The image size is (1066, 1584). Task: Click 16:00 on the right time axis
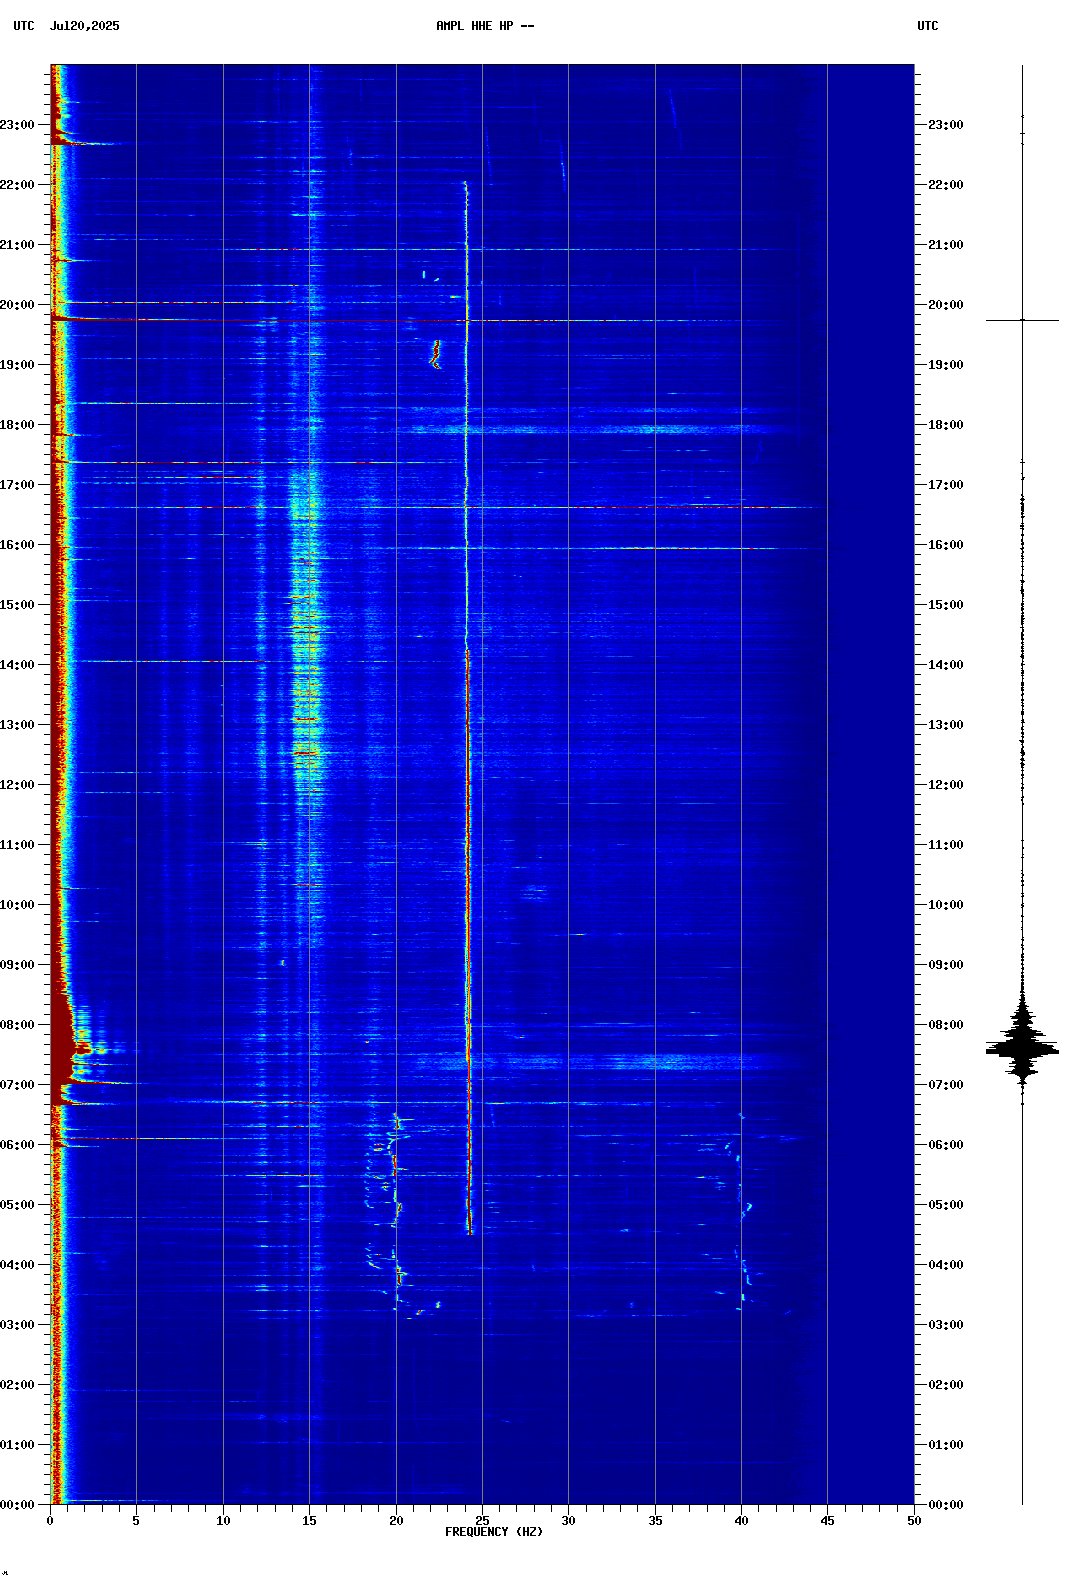[x=946, y=545]
